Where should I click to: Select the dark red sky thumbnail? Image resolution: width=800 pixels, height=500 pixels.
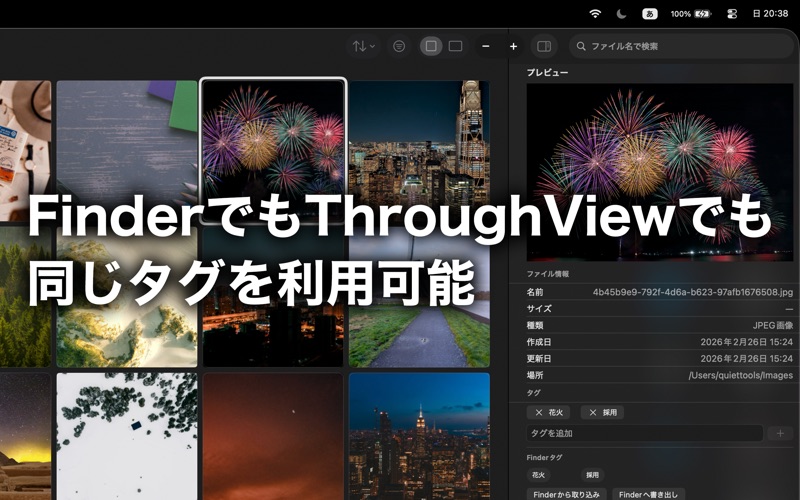click(x=273, y=436)
